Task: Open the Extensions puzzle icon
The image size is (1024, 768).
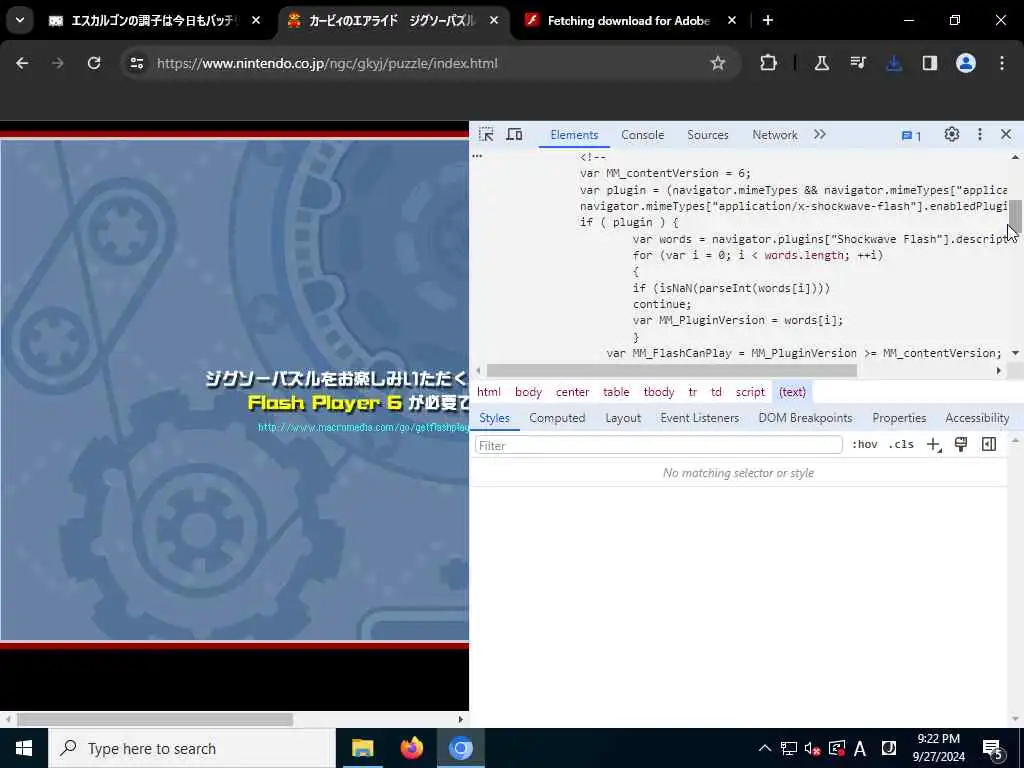Action: point(768,63)
